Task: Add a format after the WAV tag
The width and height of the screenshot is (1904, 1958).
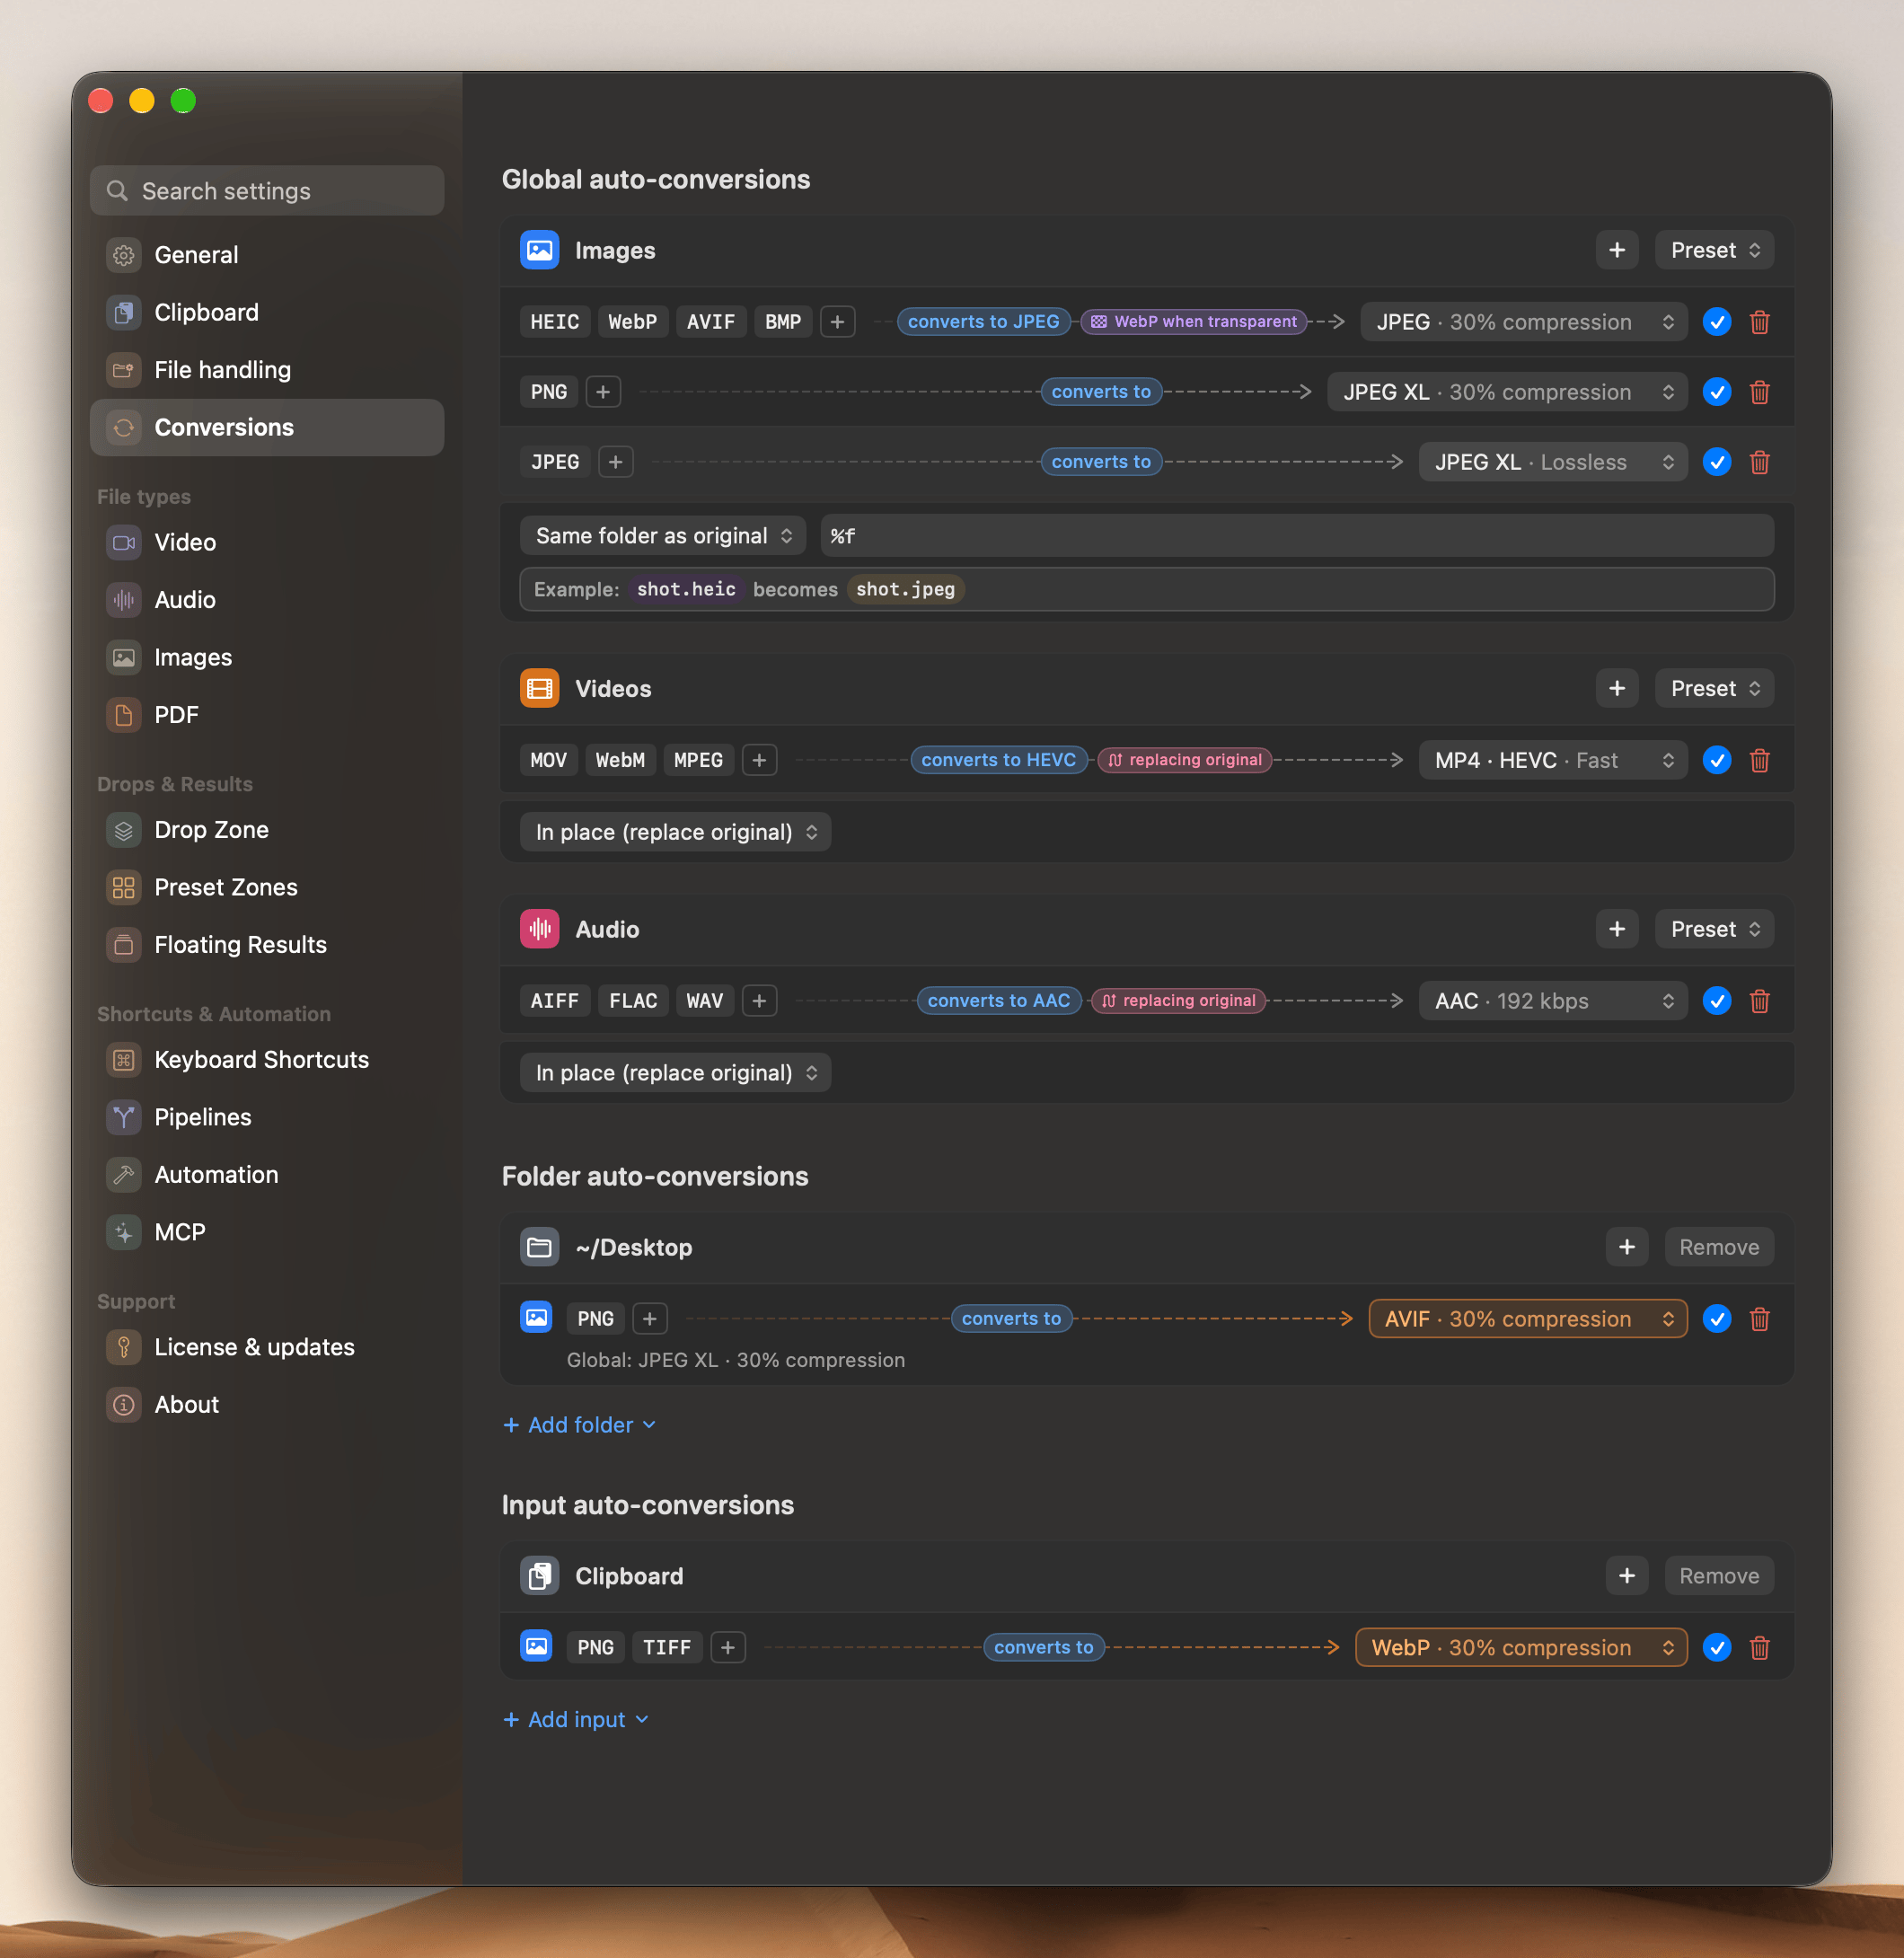Action: tap(759, 1001)
